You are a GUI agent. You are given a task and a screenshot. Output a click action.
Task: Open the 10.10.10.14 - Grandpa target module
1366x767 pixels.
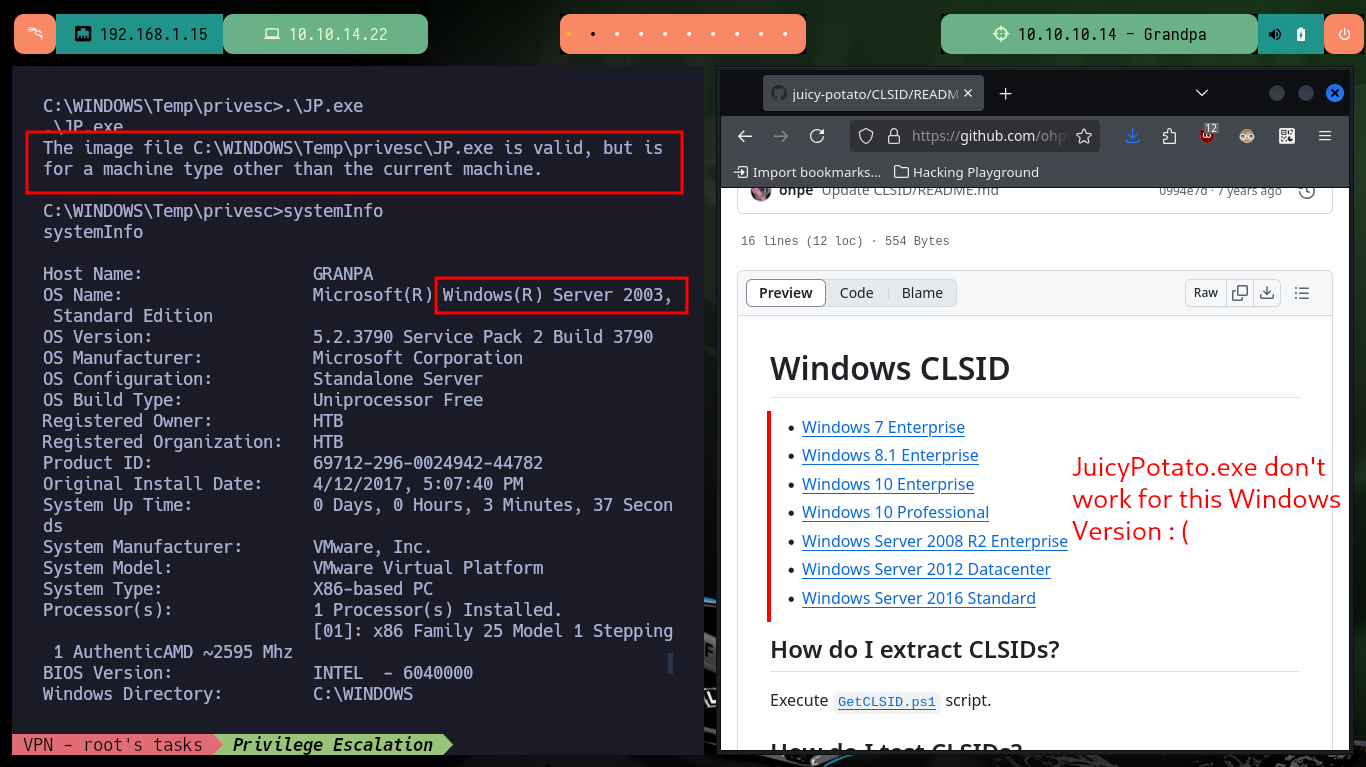(x=1099, y=34)
